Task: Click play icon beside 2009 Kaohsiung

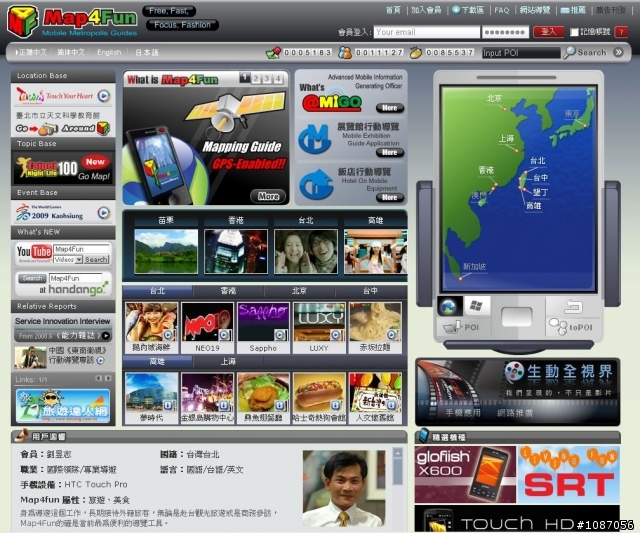Action: [104, 213]
